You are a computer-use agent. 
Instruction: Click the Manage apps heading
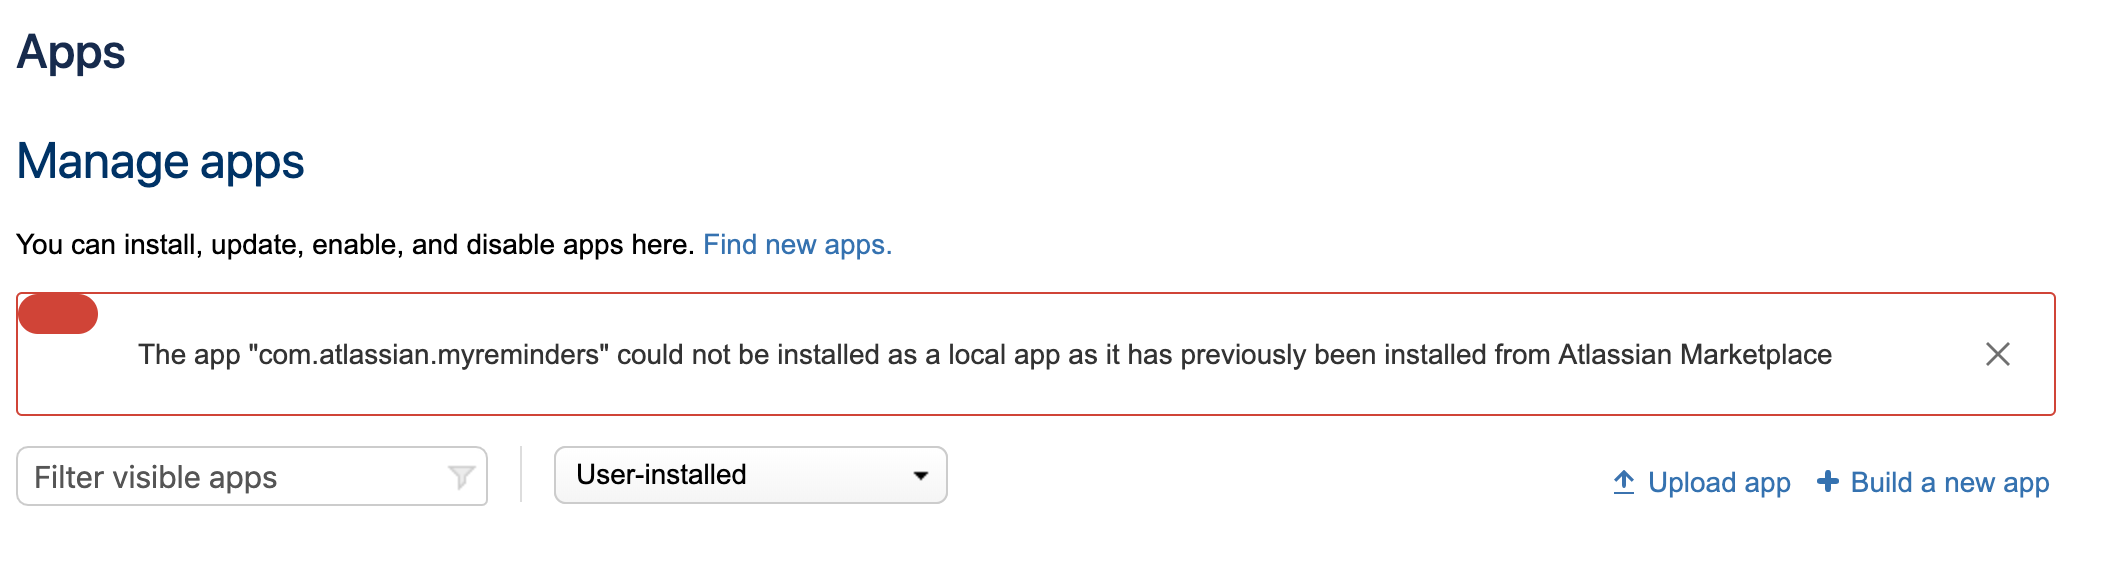pyautogui.click(x=160, y=161)
